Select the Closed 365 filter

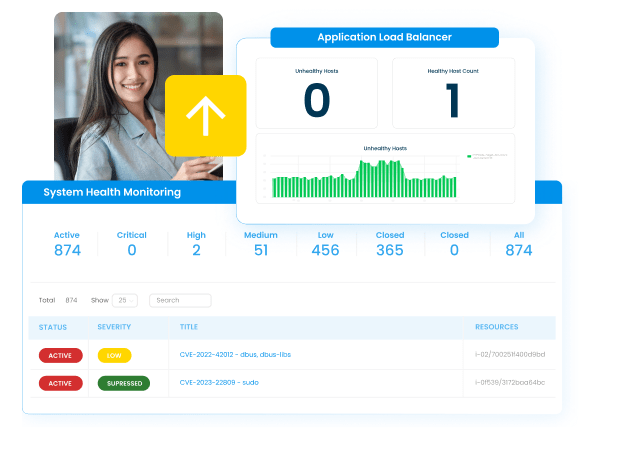[390, 244]
